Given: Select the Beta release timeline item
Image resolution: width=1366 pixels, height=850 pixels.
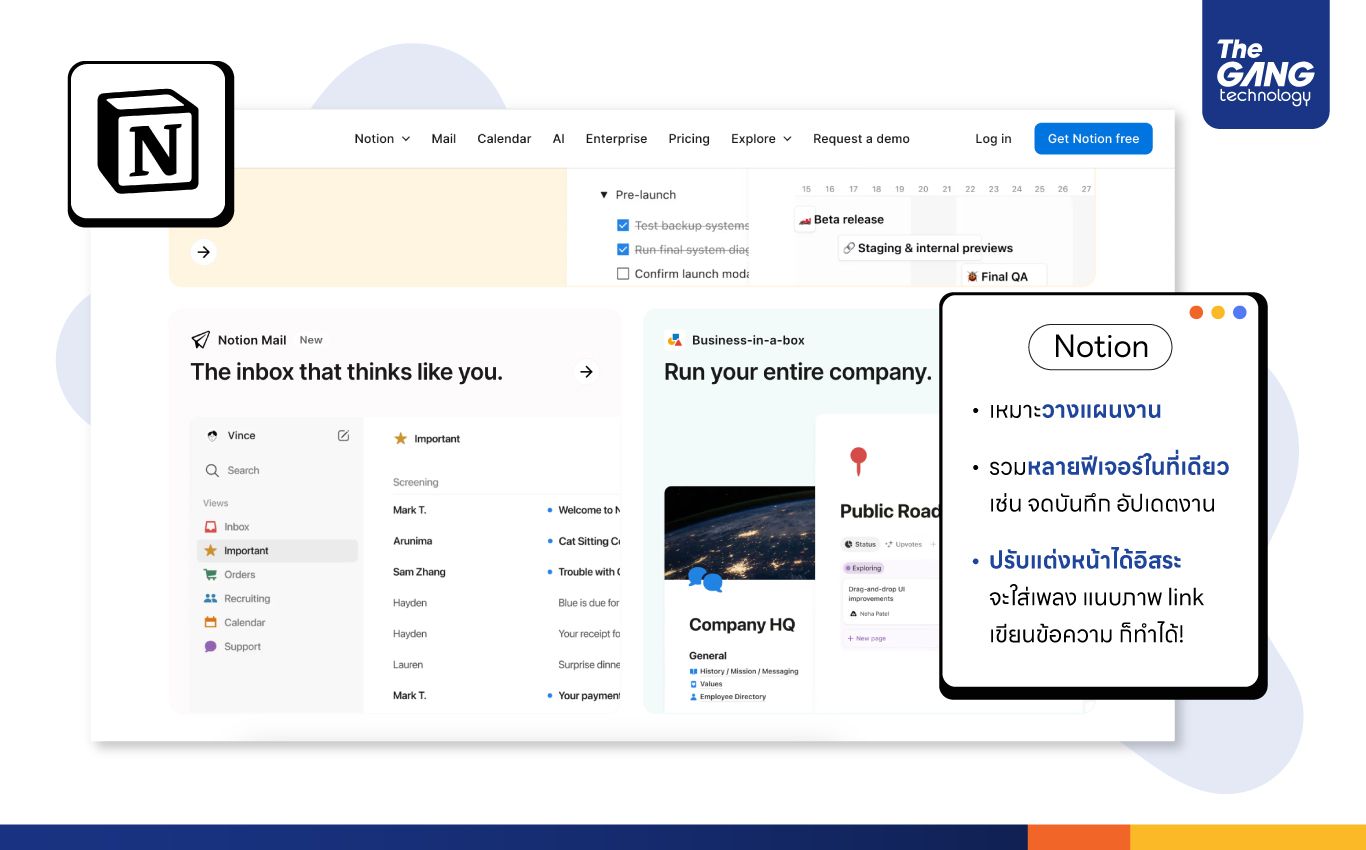Looking at the screenshot, I should (840, 220).
